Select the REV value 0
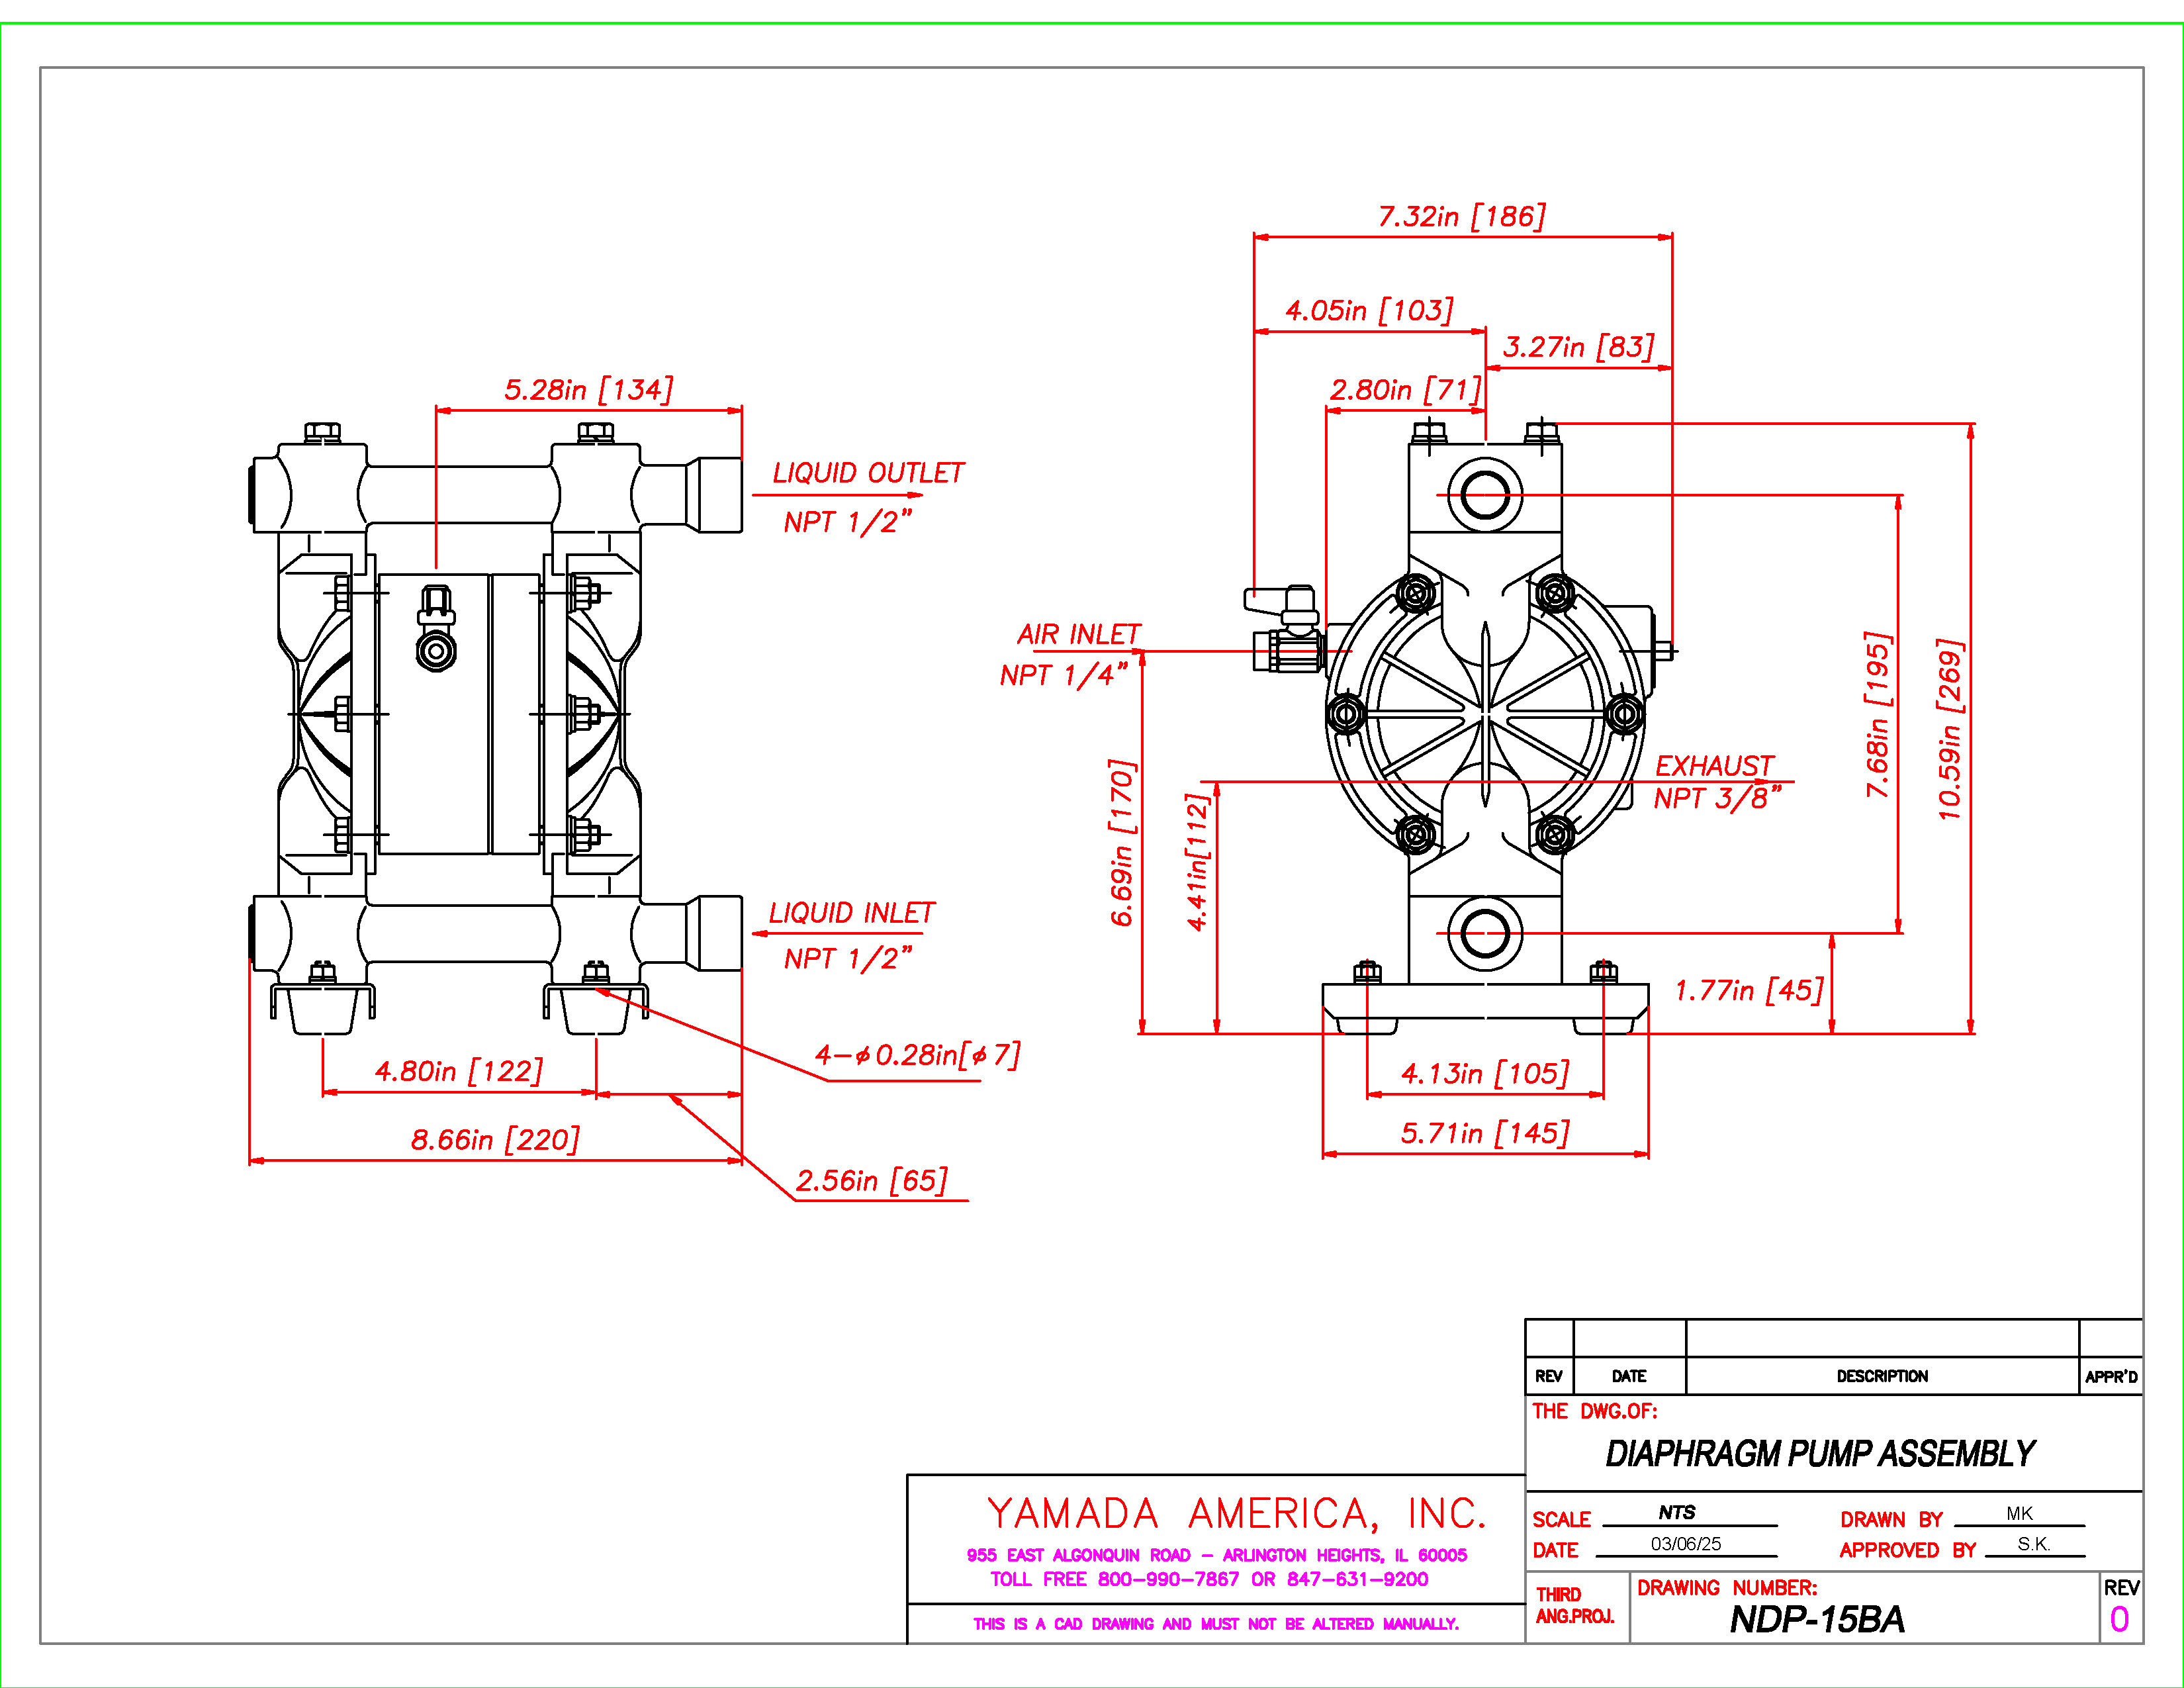 tap(2118, 1620)
